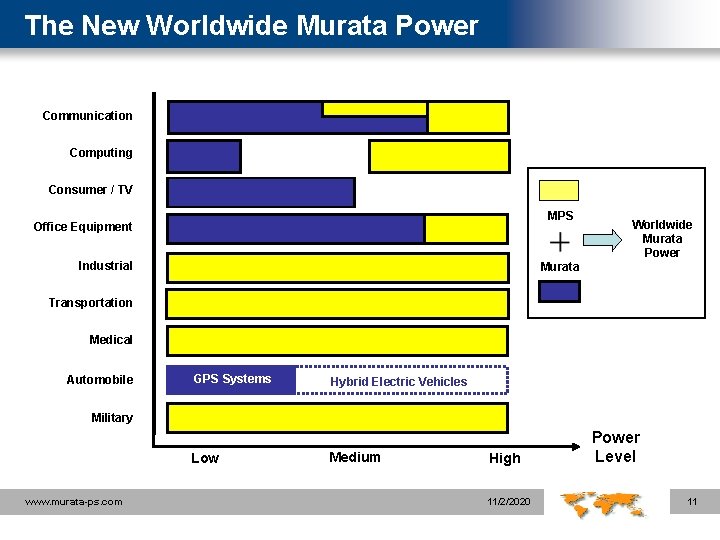Screen dimensions: 720x540
Task: Click the 'MPS' legend label
Action: (x=560, y=216)
